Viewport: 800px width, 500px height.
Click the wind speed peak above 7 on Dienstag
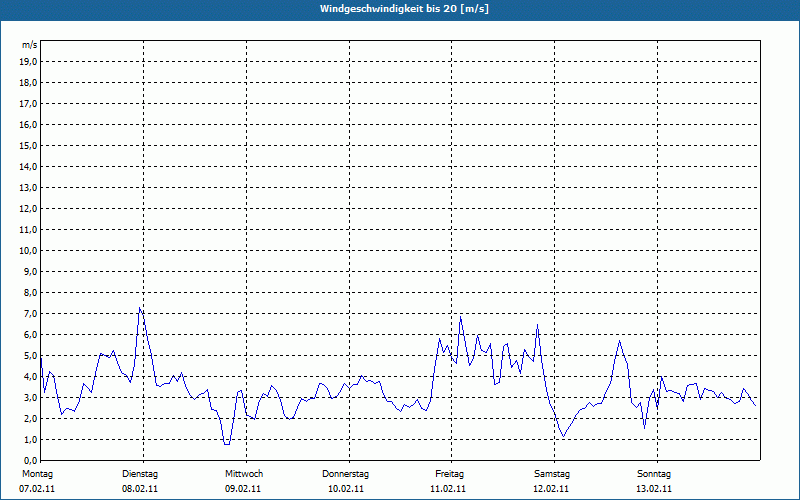(x=139, y=308)
